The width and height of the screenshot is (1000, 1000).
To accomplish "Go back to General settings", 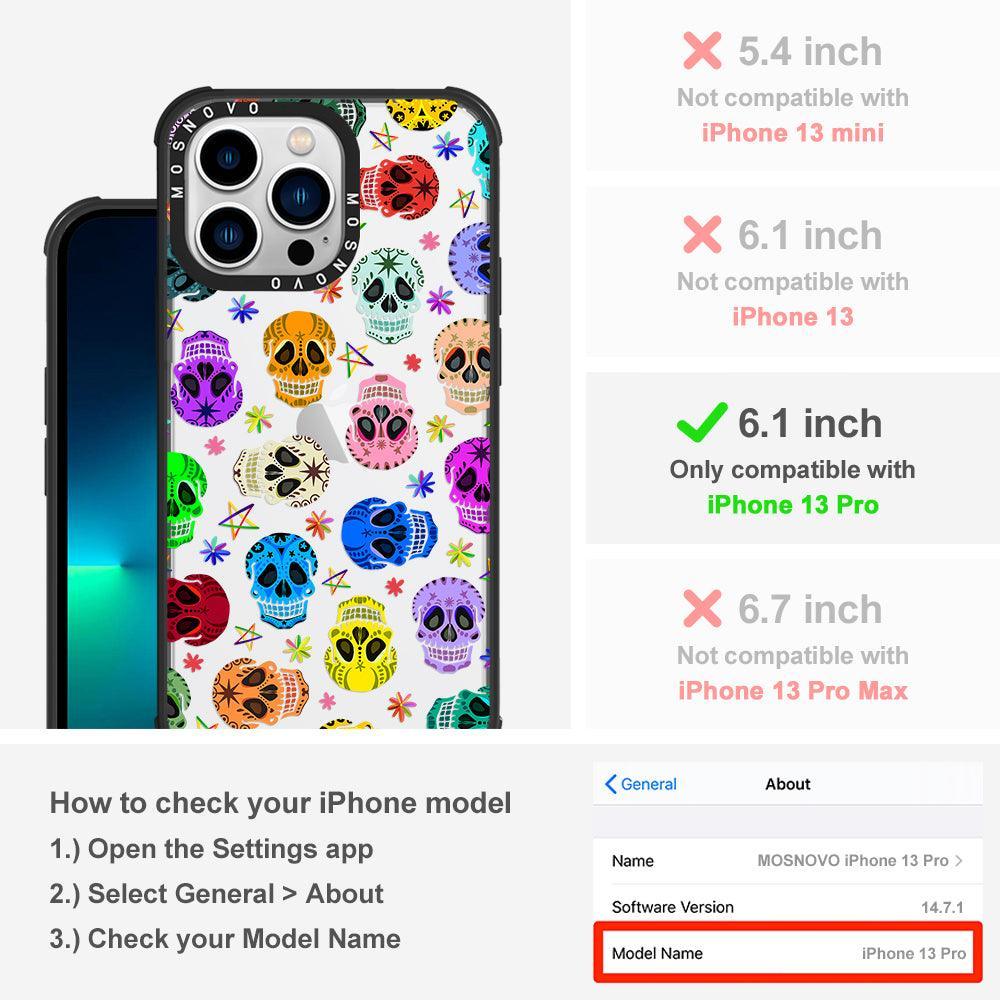I will click(x=641, y=784).
